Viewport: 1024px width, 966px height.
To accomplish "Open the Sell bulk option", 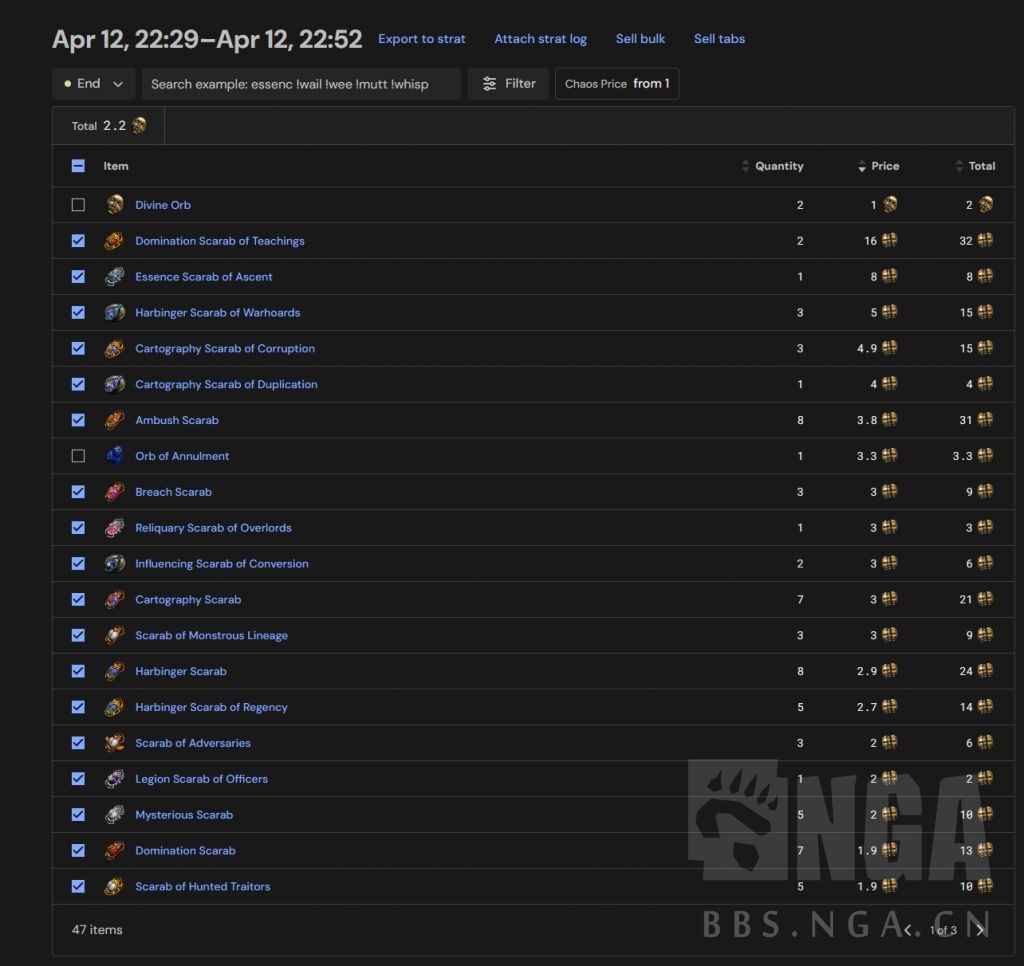I will click(640, 39).
